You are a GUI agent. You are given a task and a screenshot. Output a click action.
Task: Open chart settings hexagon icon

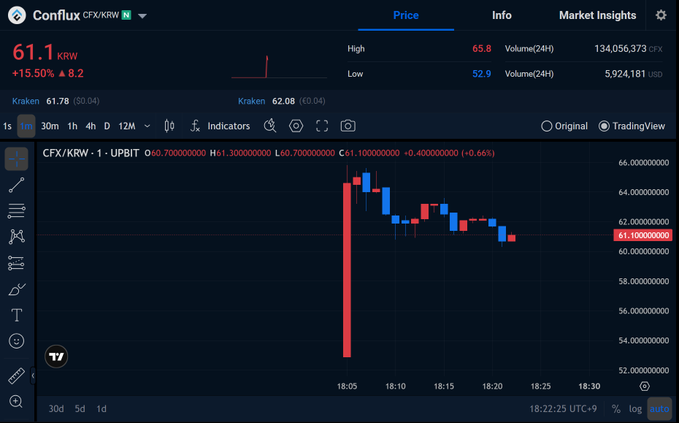296,126
